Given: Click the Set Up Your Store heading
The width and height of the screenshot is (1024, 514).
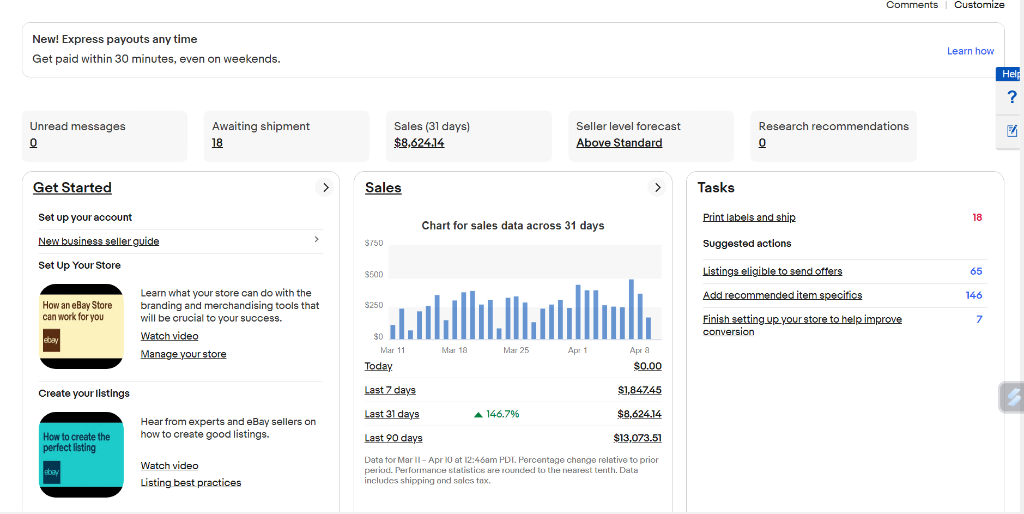Looking at the screenshot, I should coord(80,265).
